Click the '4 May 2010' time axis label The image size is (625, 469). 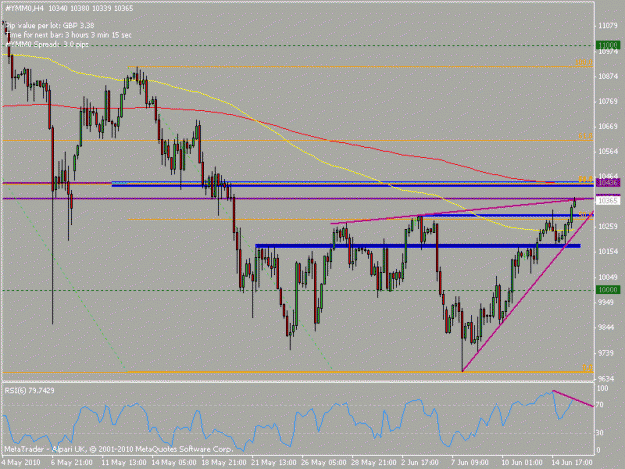21,462
